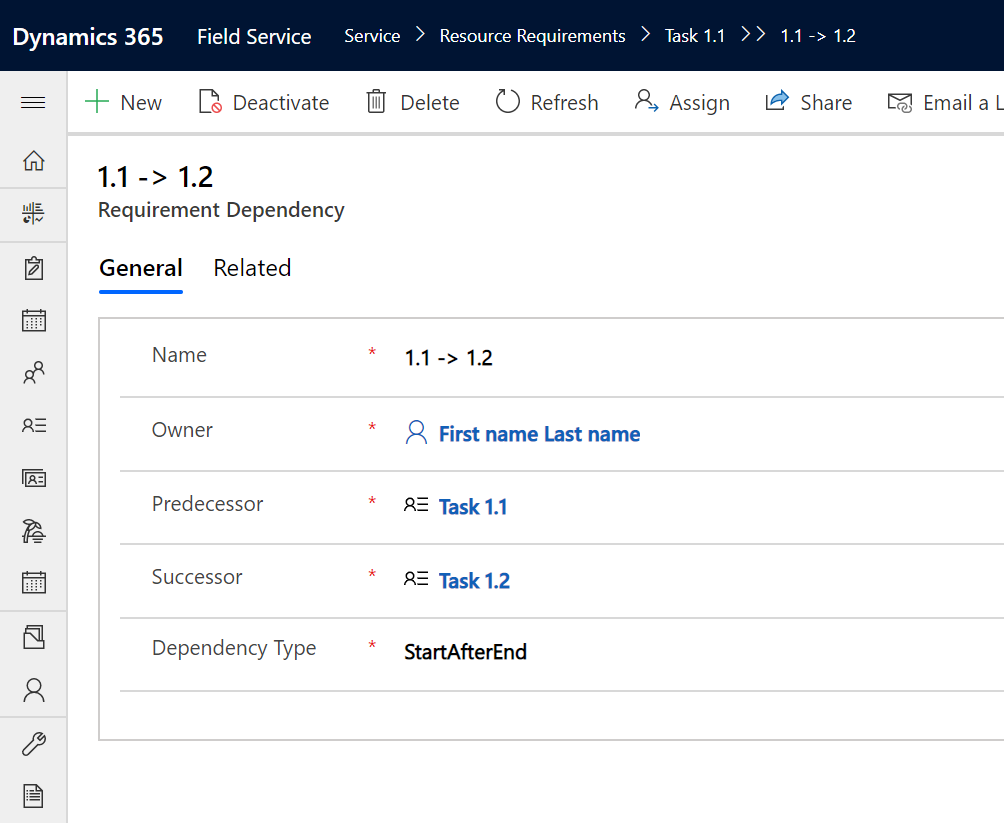Click the Predecessor record icon
This screenshot has height=823, width=1004.
coord(416,505)
